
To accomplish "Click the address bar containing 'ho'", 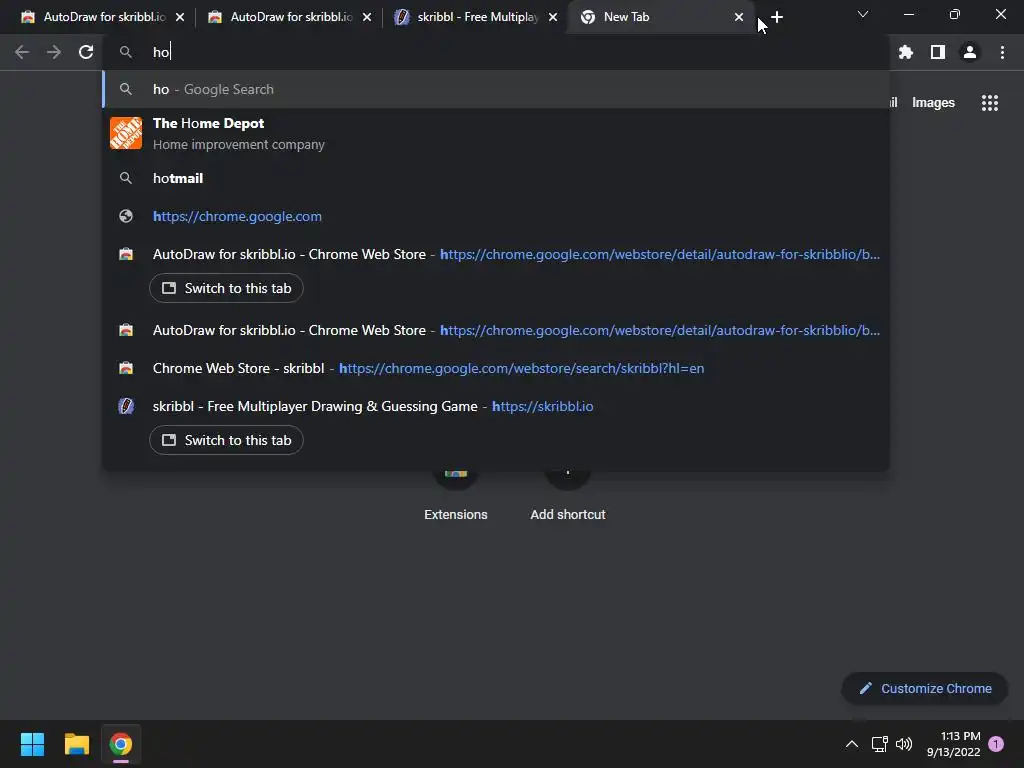I will [x=496, y=52].
